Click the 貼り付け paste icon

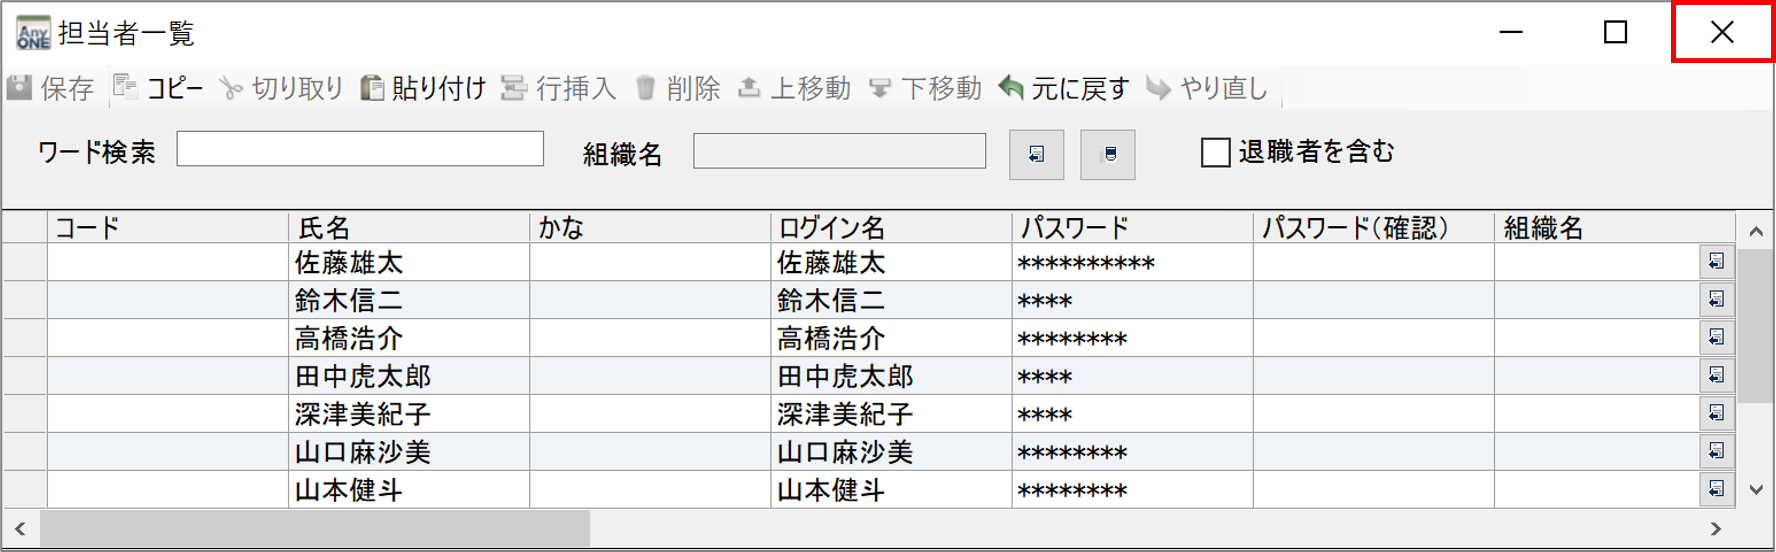point(372,89)
